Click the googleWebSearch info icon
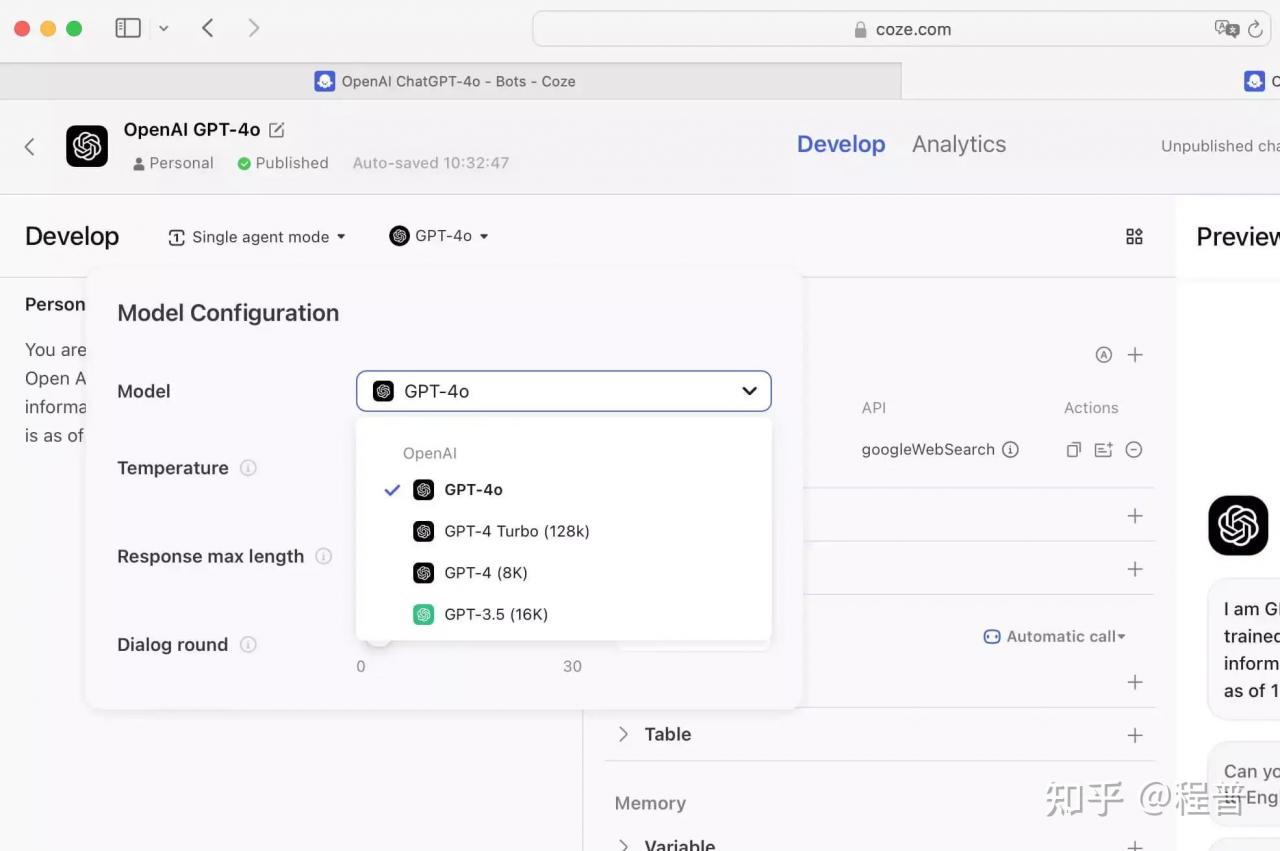 (1010, 450)
